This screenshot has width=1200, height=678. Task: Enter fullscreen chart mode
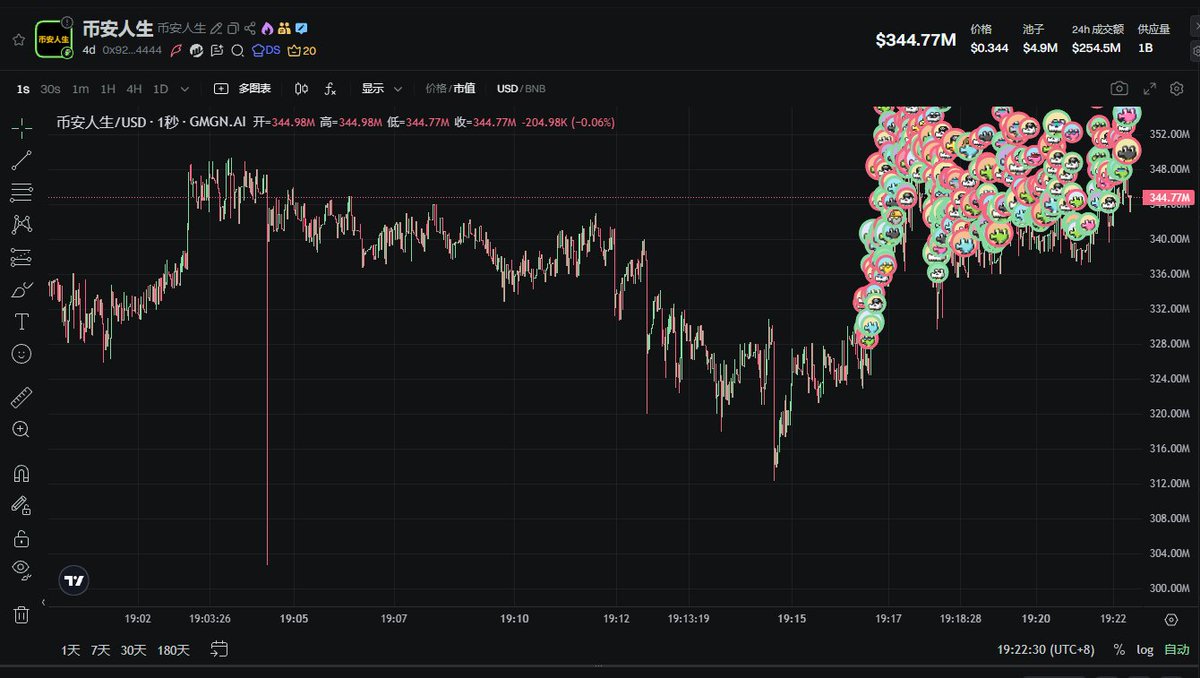click(1150, 89)
